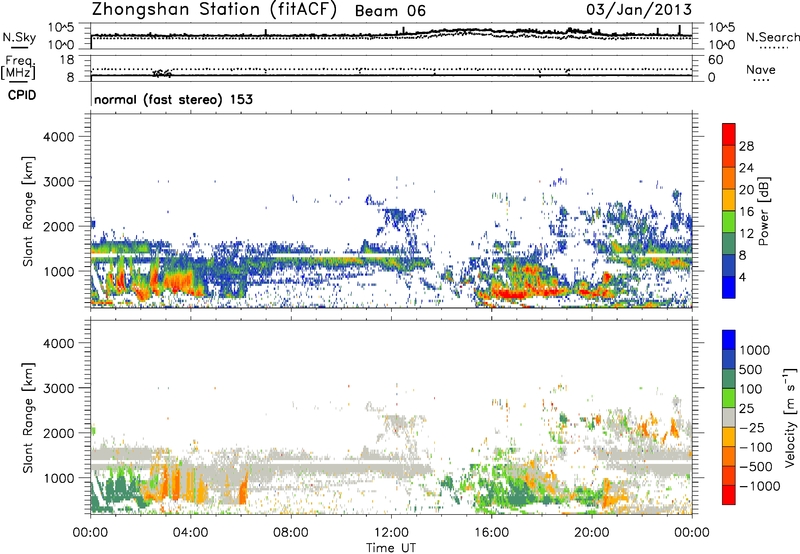
Task: Click the 'Nave' legend label
Action: point(761,70)
